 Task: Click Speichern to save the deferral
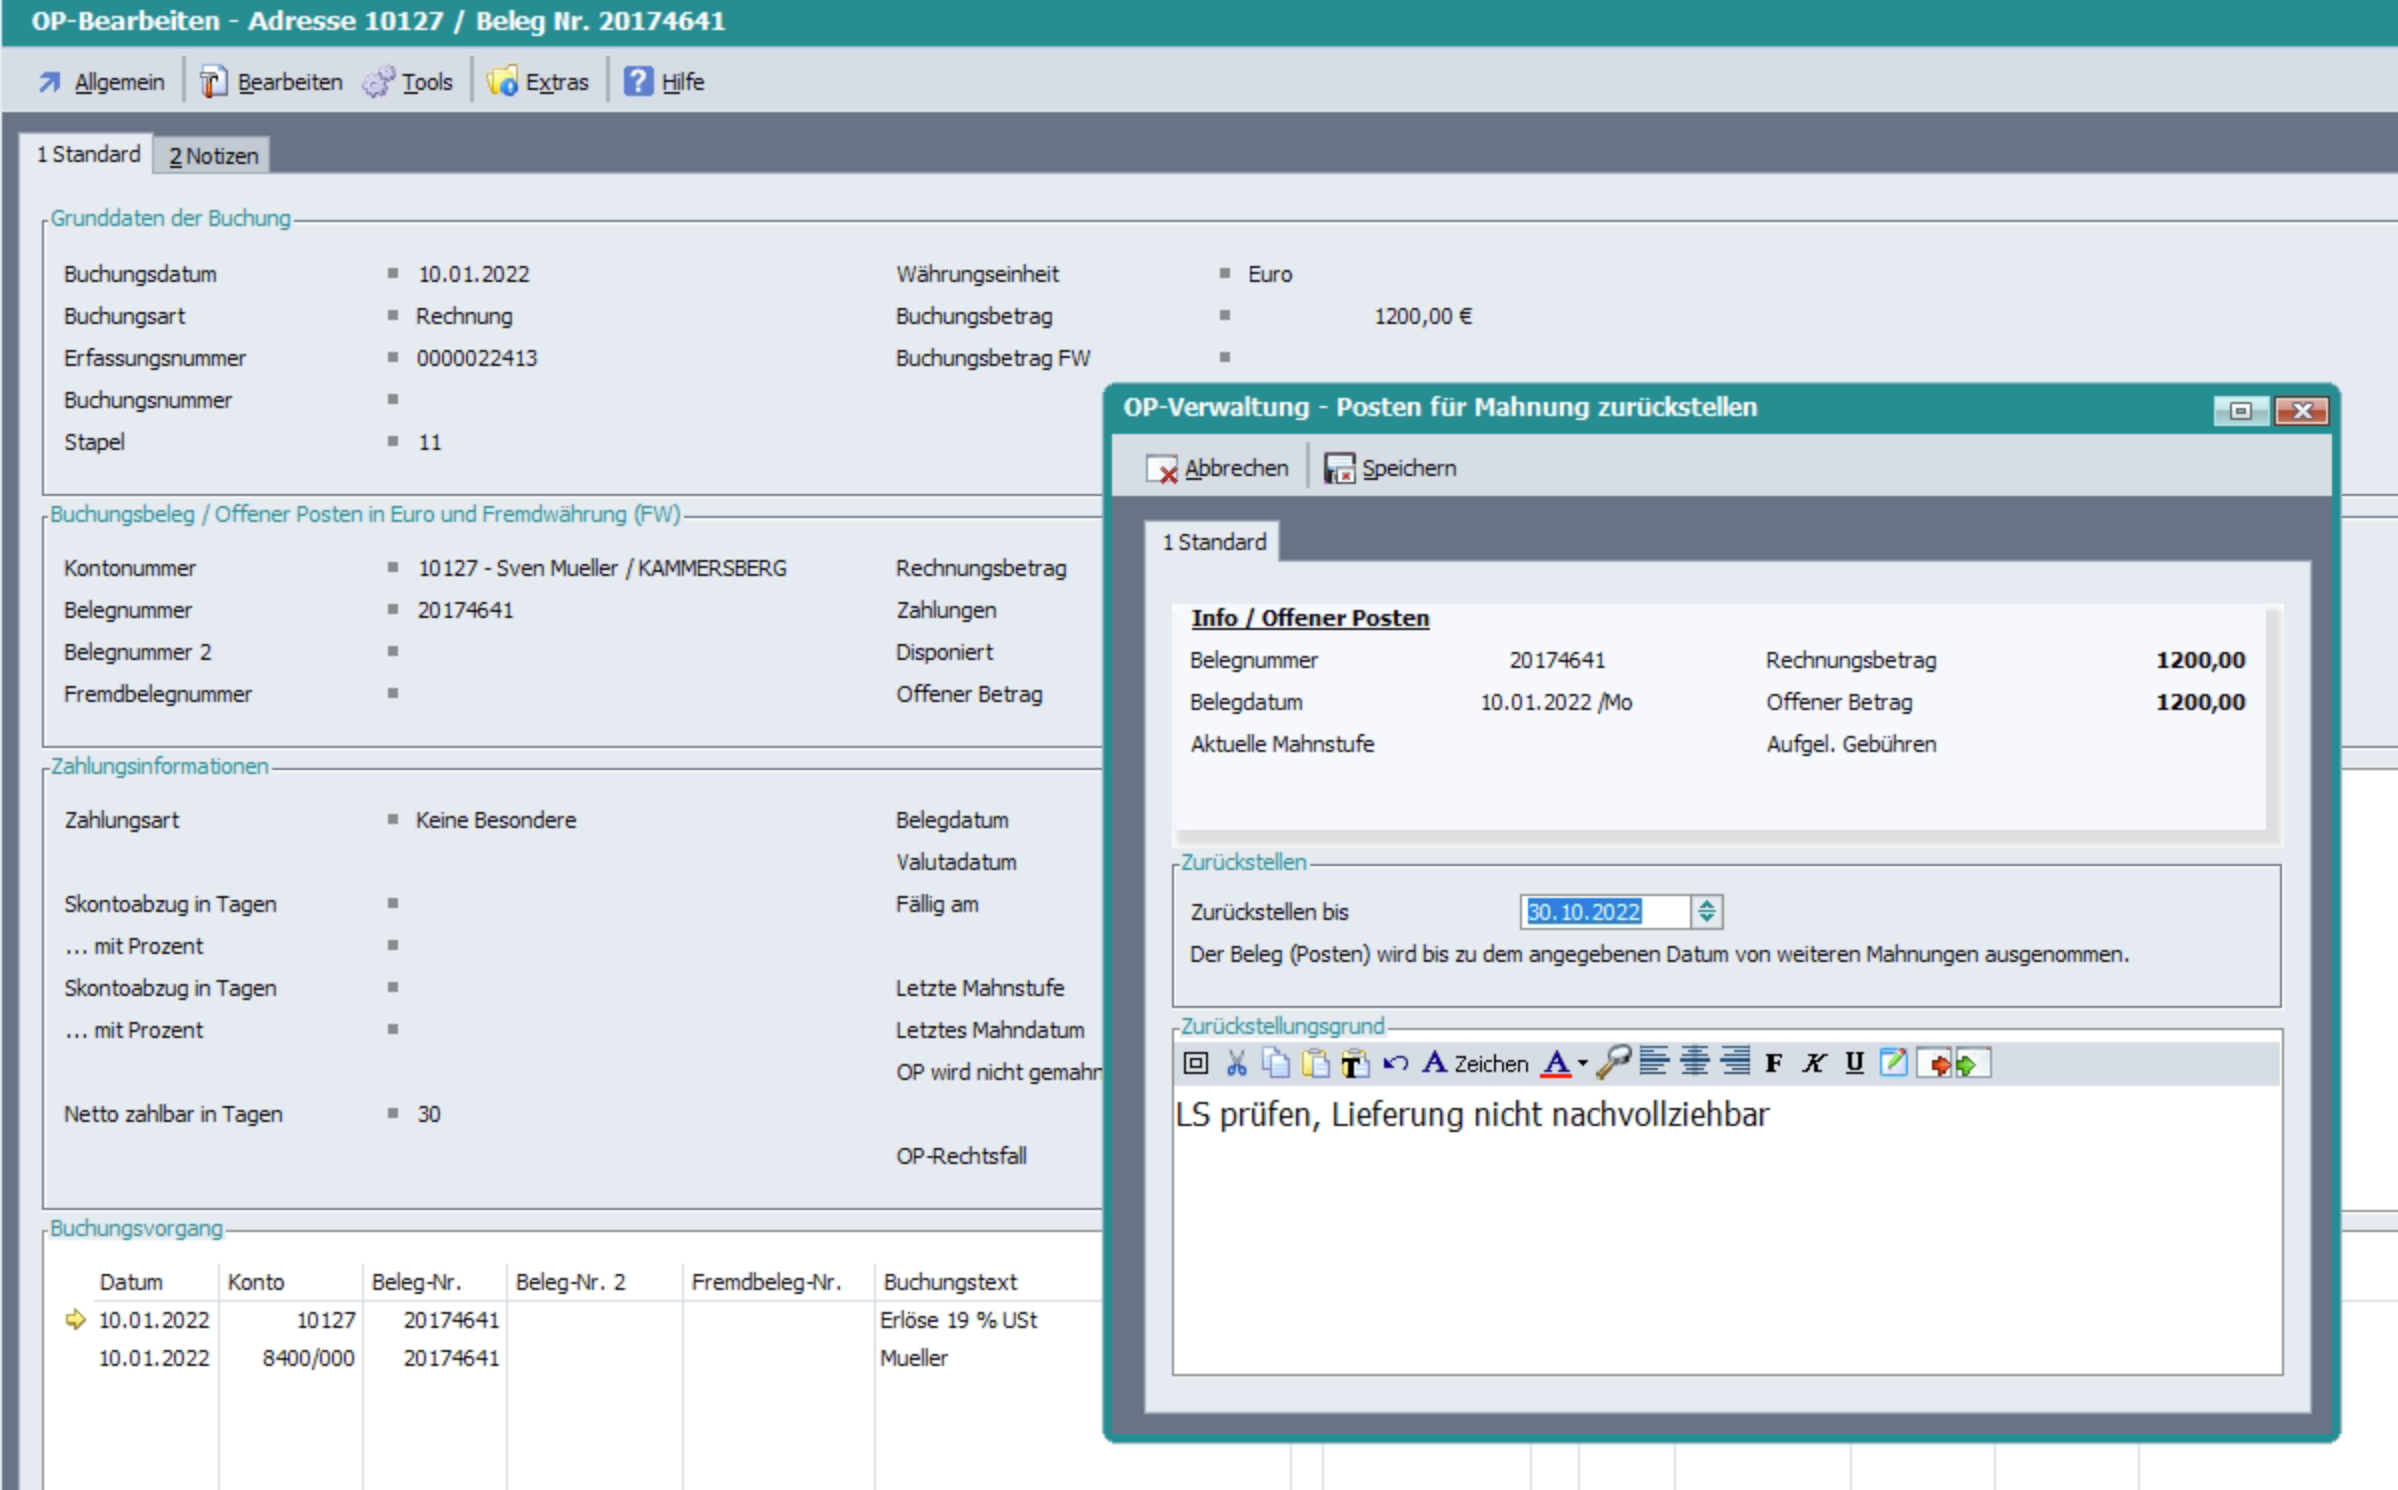pos(1390,468)
